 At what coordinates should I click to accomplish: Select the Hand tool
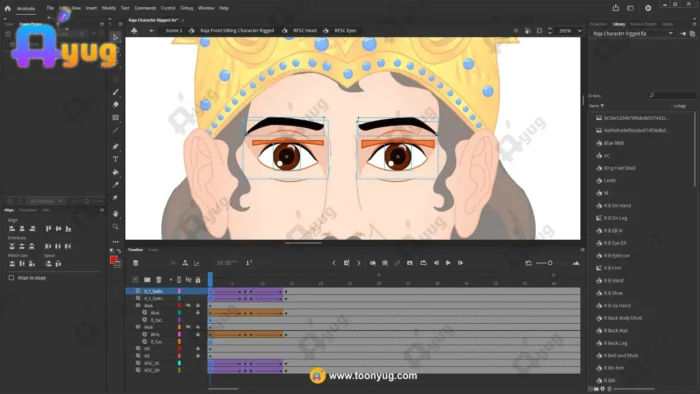(116, 214)
